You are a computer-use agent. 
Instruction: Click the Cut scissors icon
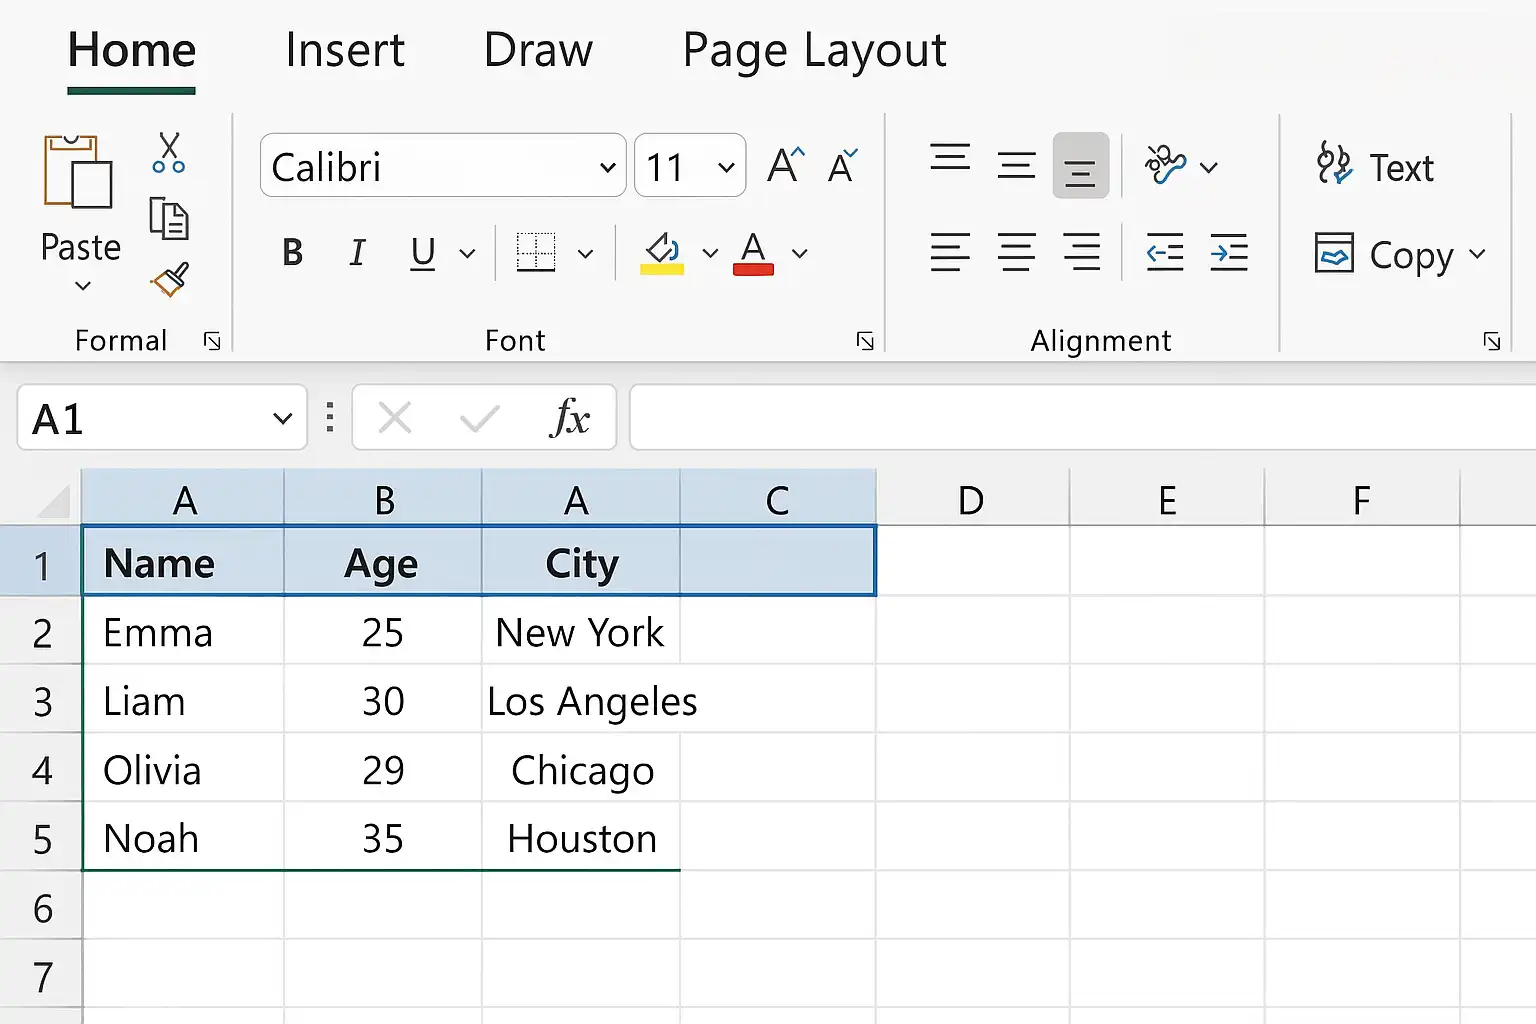pos(169,153)
